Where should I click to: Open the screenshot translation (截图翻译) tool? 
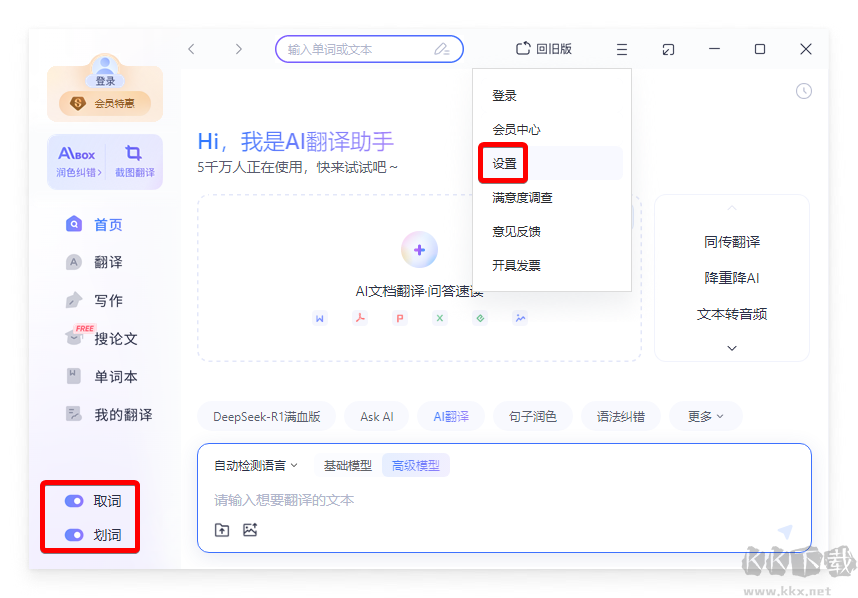133,160
